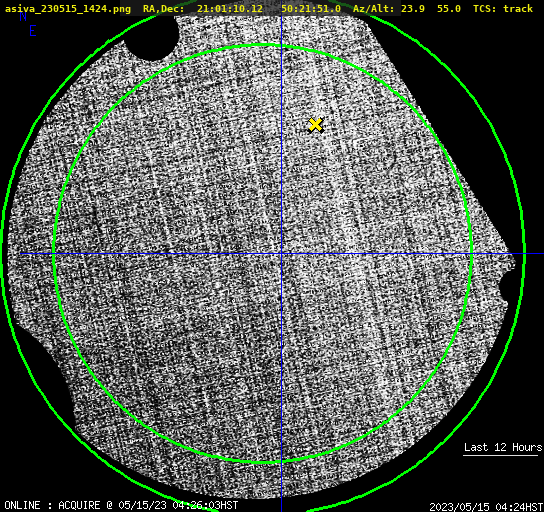Image resolution: width=544 pixels, height=512 pixels.
Task: Click the horizontal blue line's right end
Action: [541, 254]
